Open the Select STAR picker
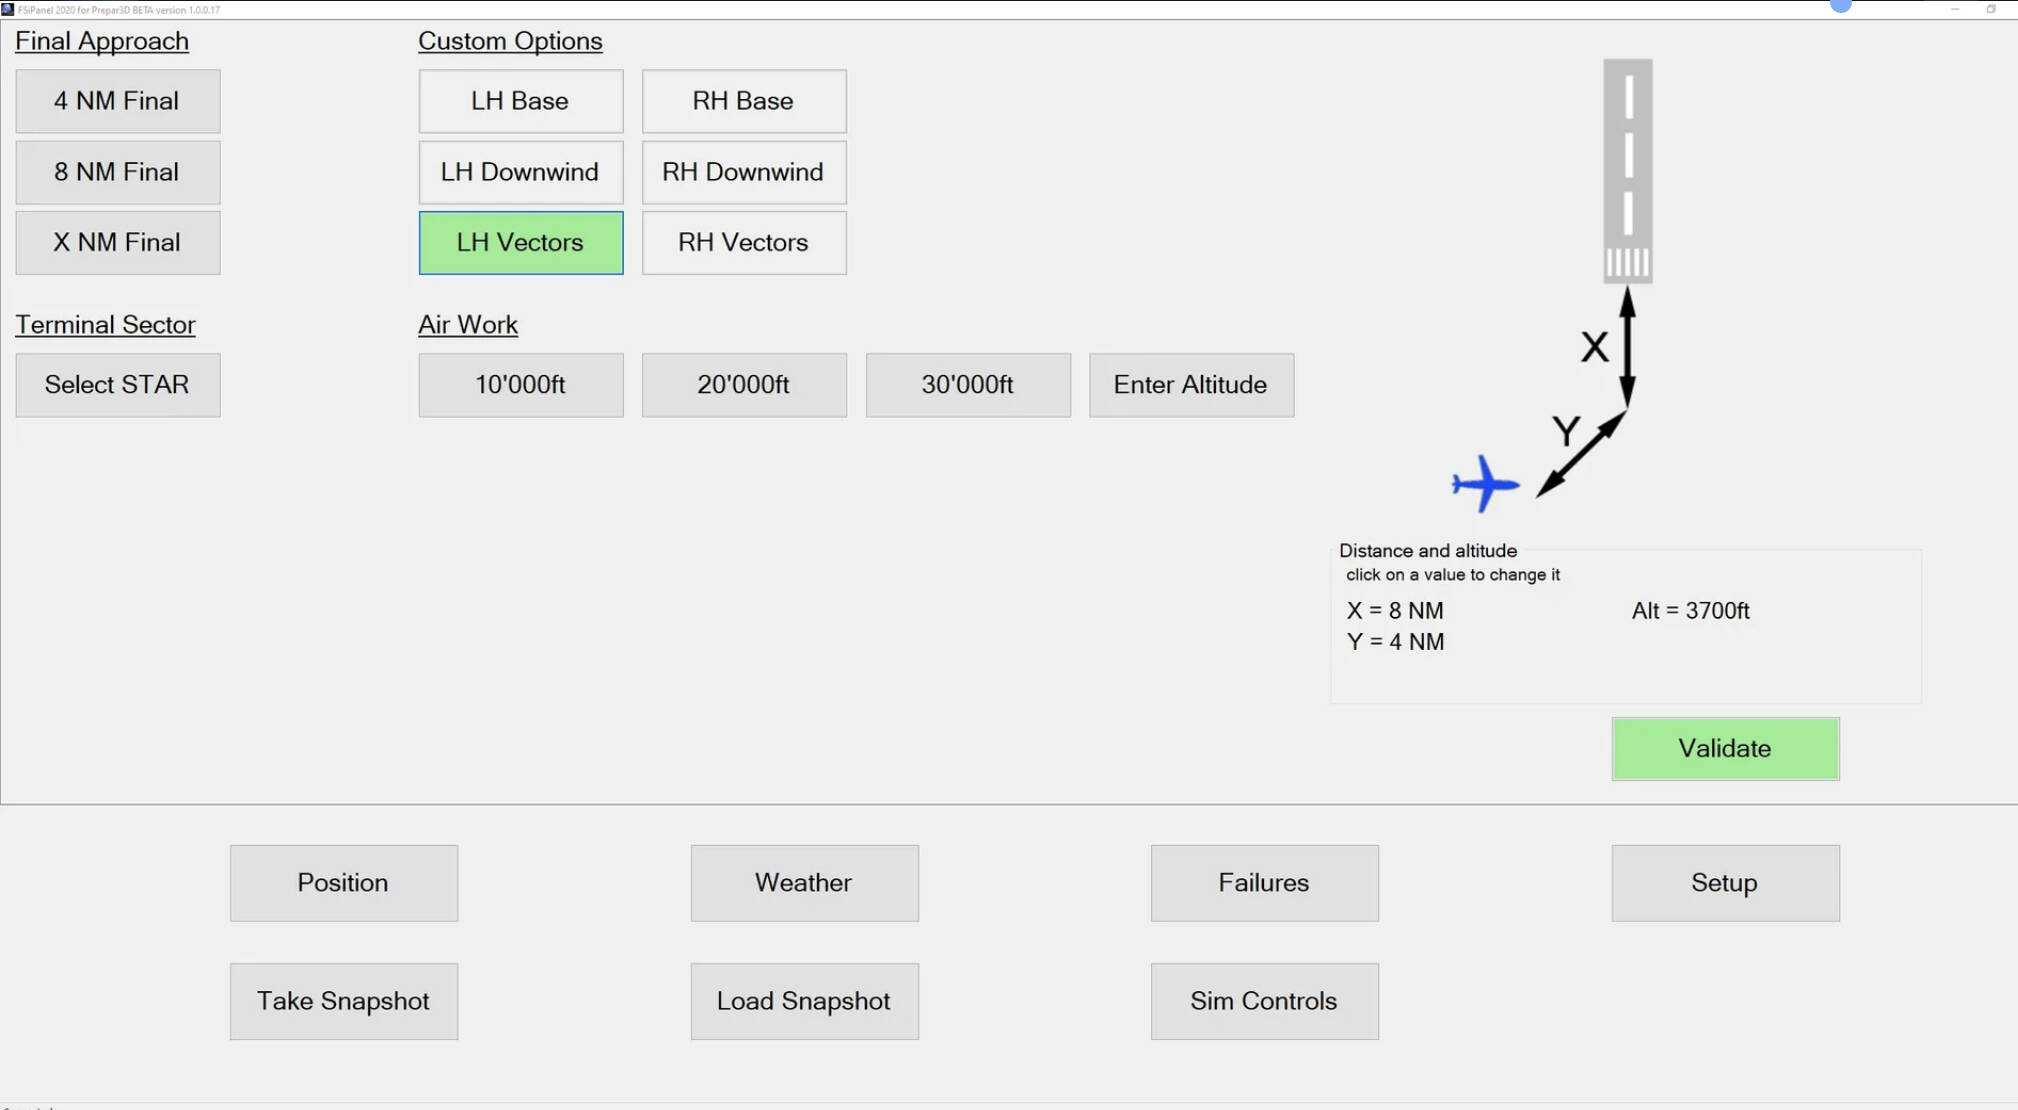 tap(117, 385)
